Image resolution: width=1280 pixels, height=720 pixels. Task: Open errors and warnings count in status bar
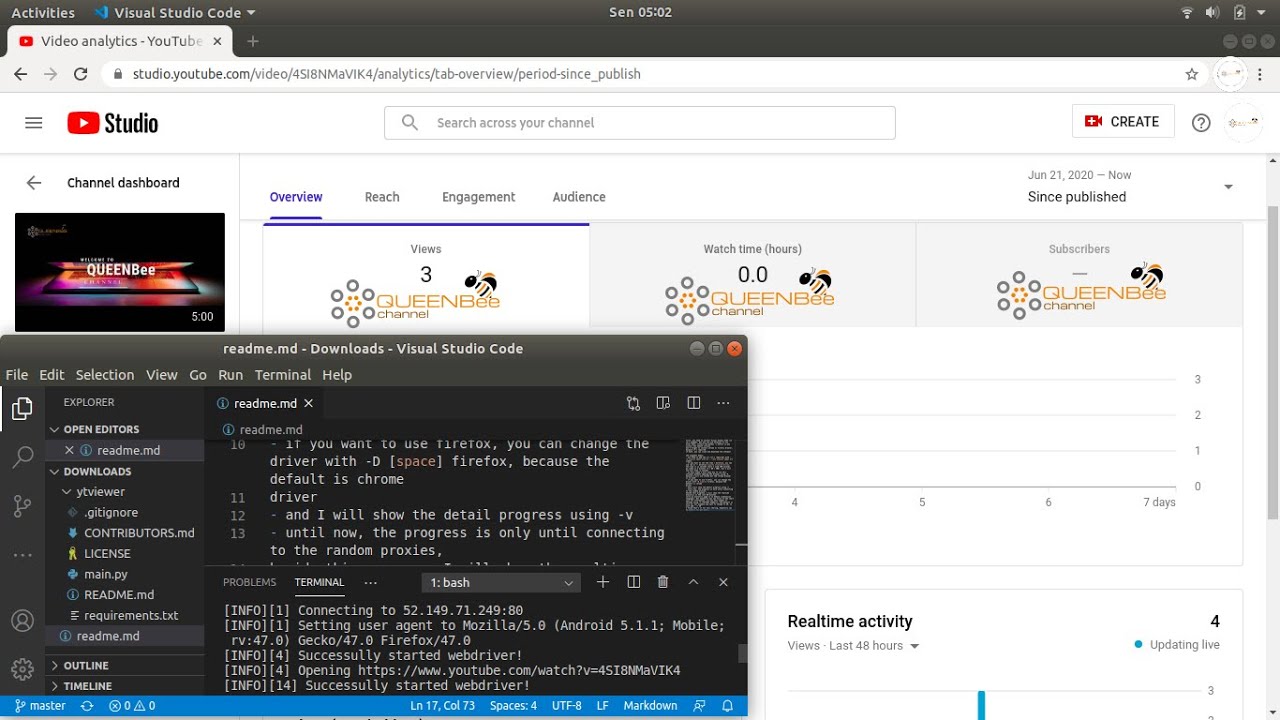click(132, 705)
